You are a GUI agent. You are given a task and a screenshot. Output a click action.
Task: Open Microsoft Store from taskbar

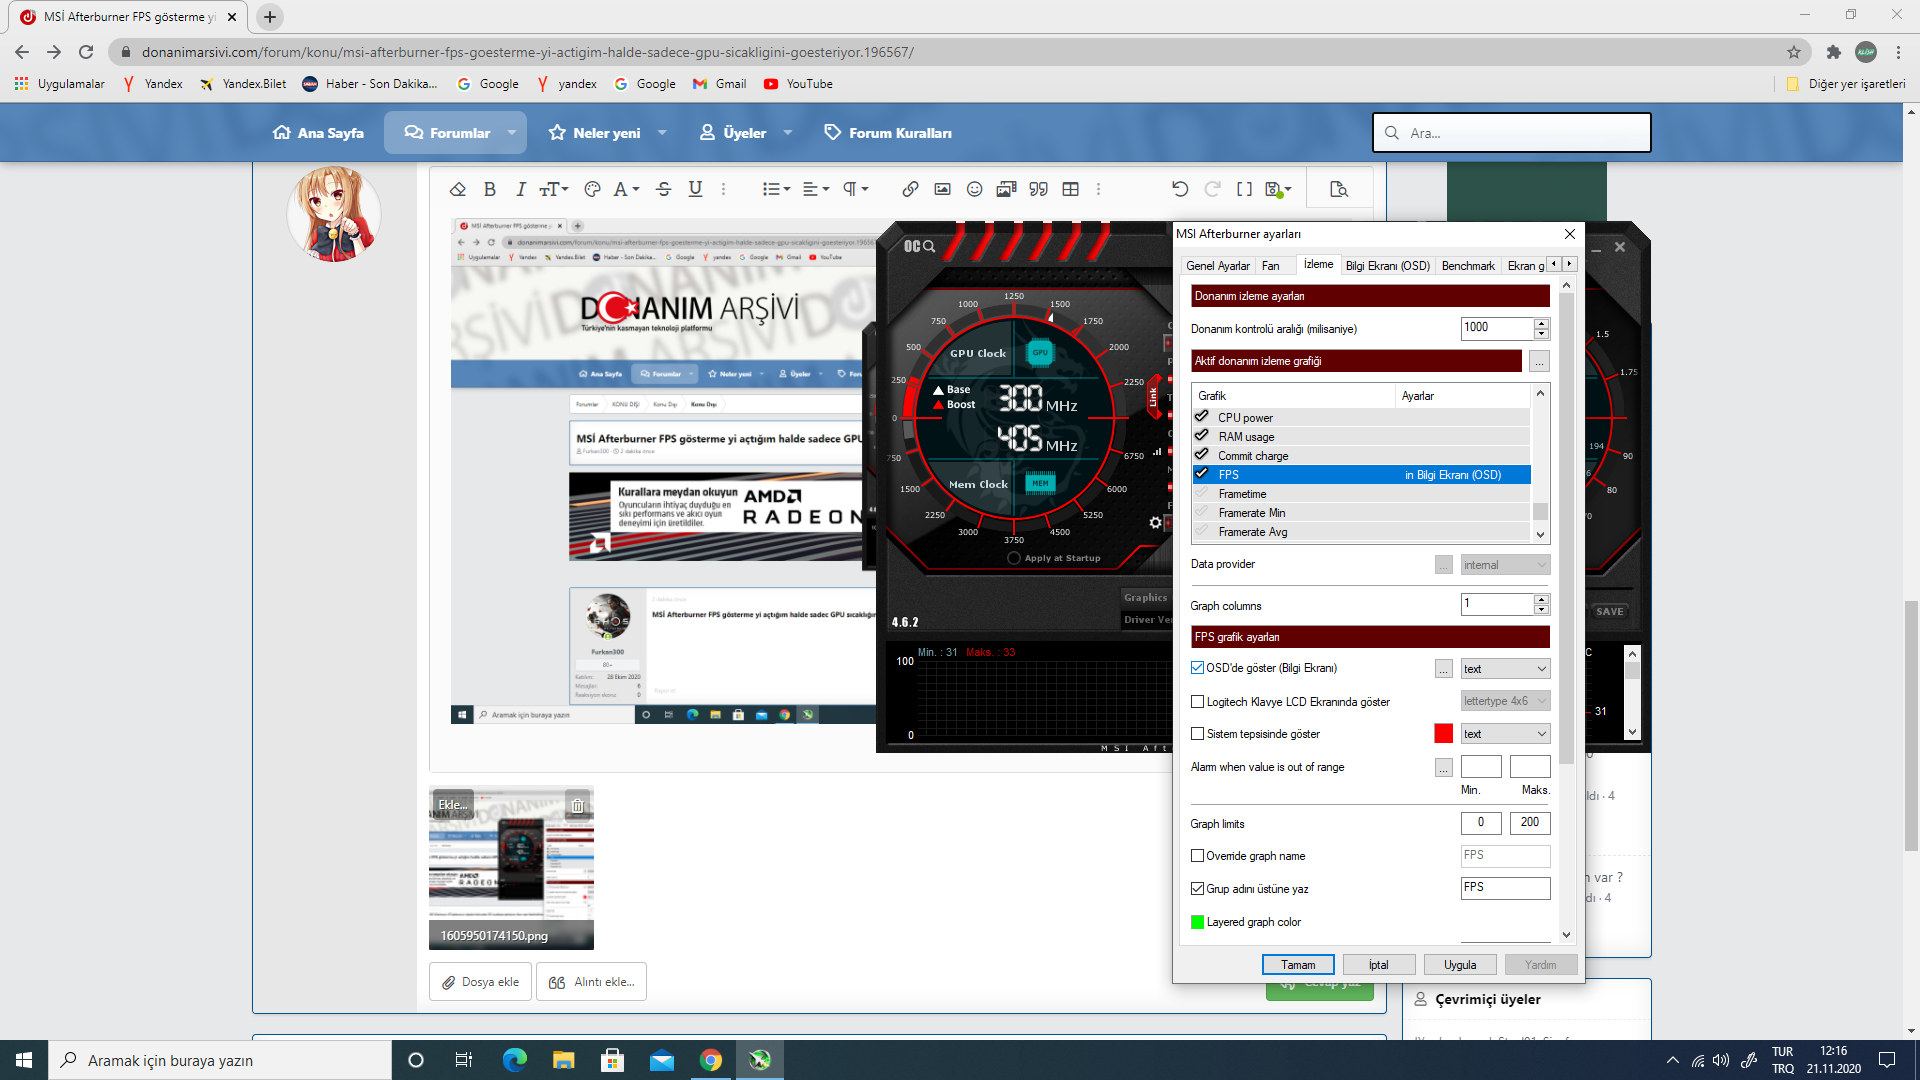pos(613,1060)
